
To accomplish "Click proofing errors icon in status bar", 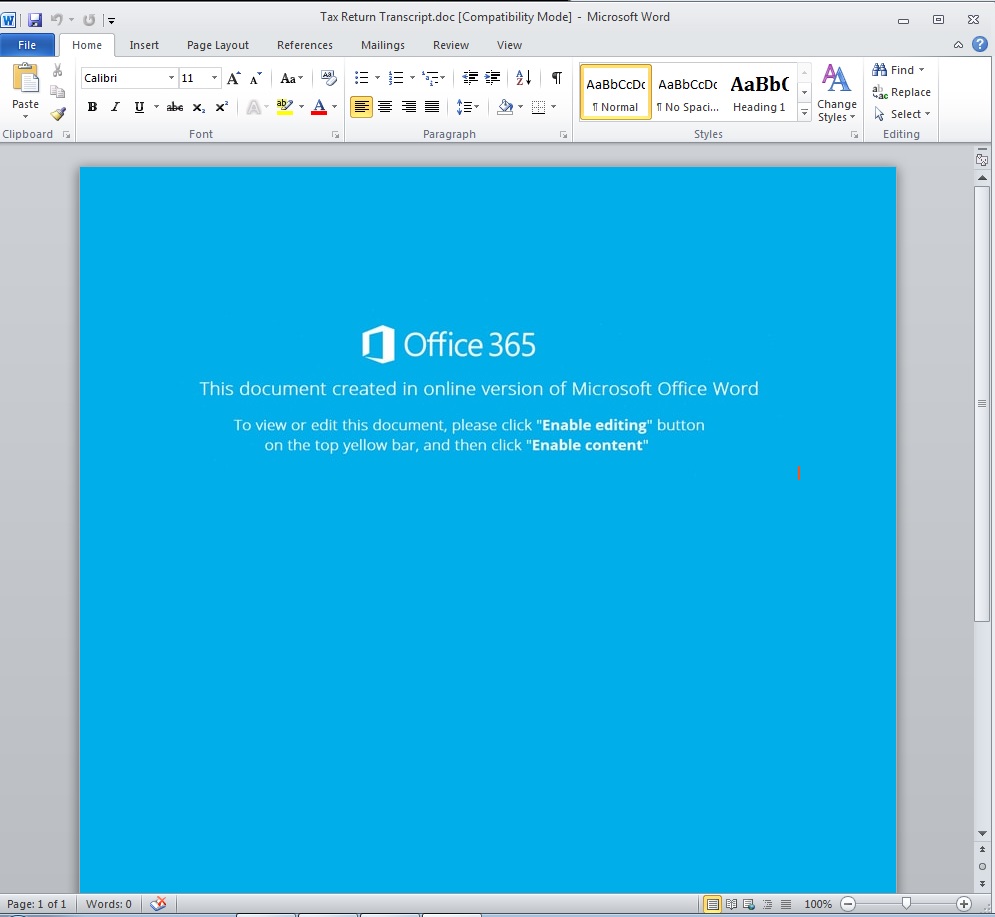I will point(158,904).
